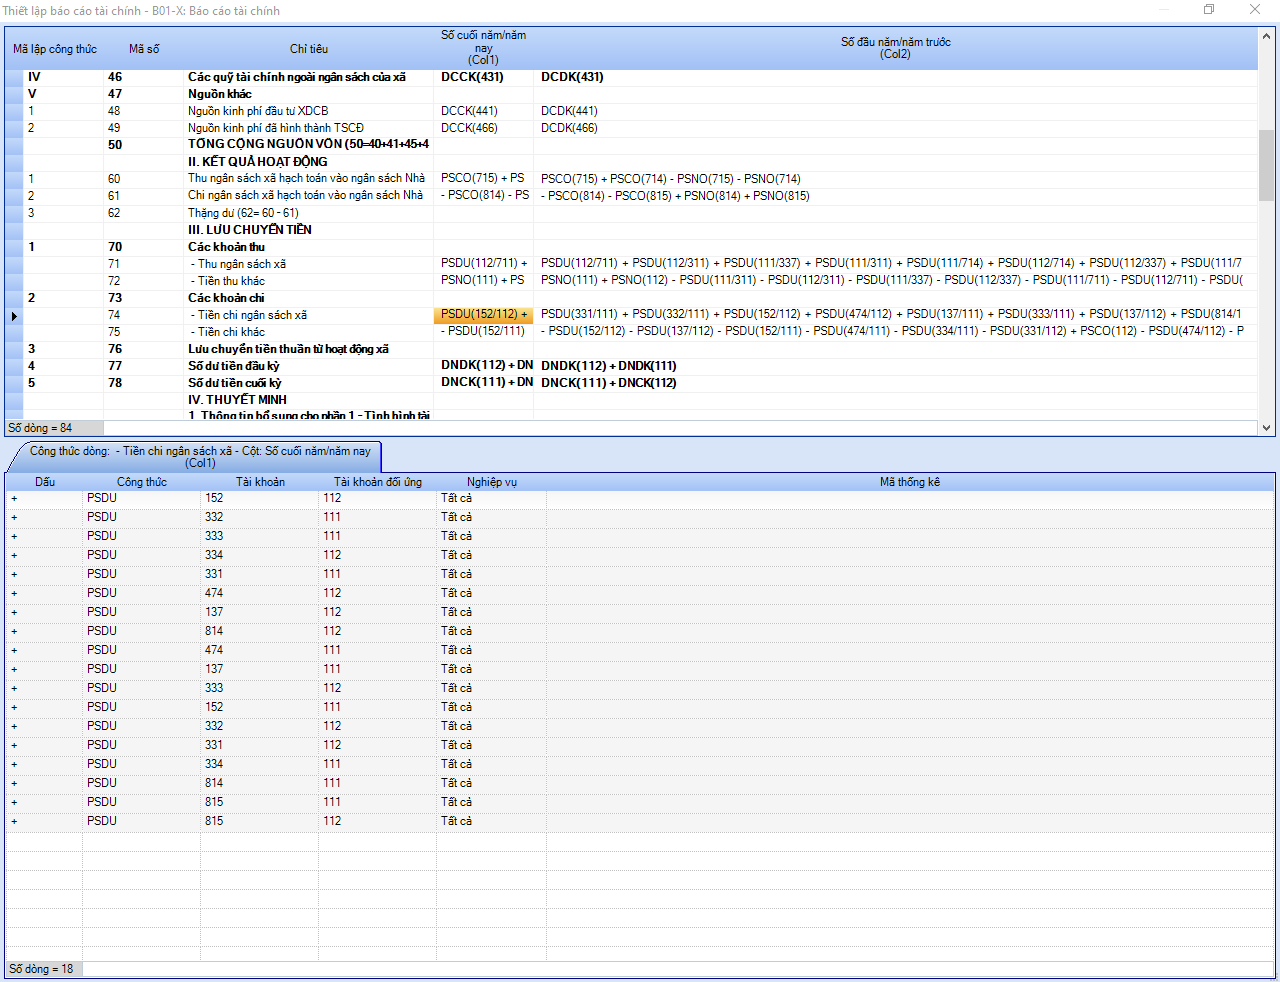Click the 'Mã số' column header

pyautogui.click(x=144, y=49)
